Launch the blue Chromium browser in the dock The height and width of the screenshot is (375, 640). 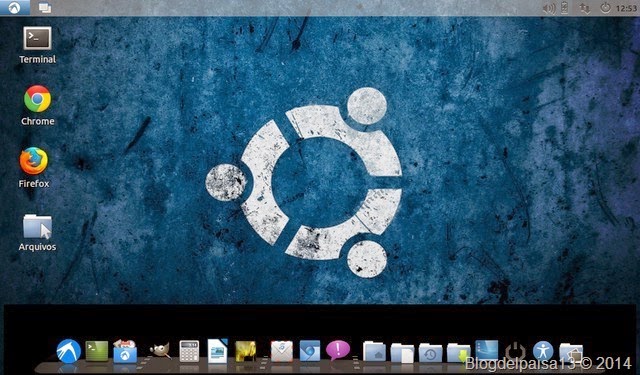tap(310, 351)
